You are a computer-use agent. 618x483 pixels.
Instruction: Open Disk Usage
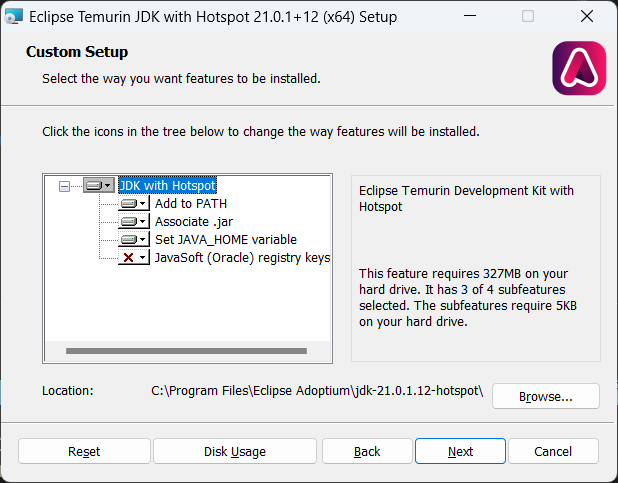point(235,451)
